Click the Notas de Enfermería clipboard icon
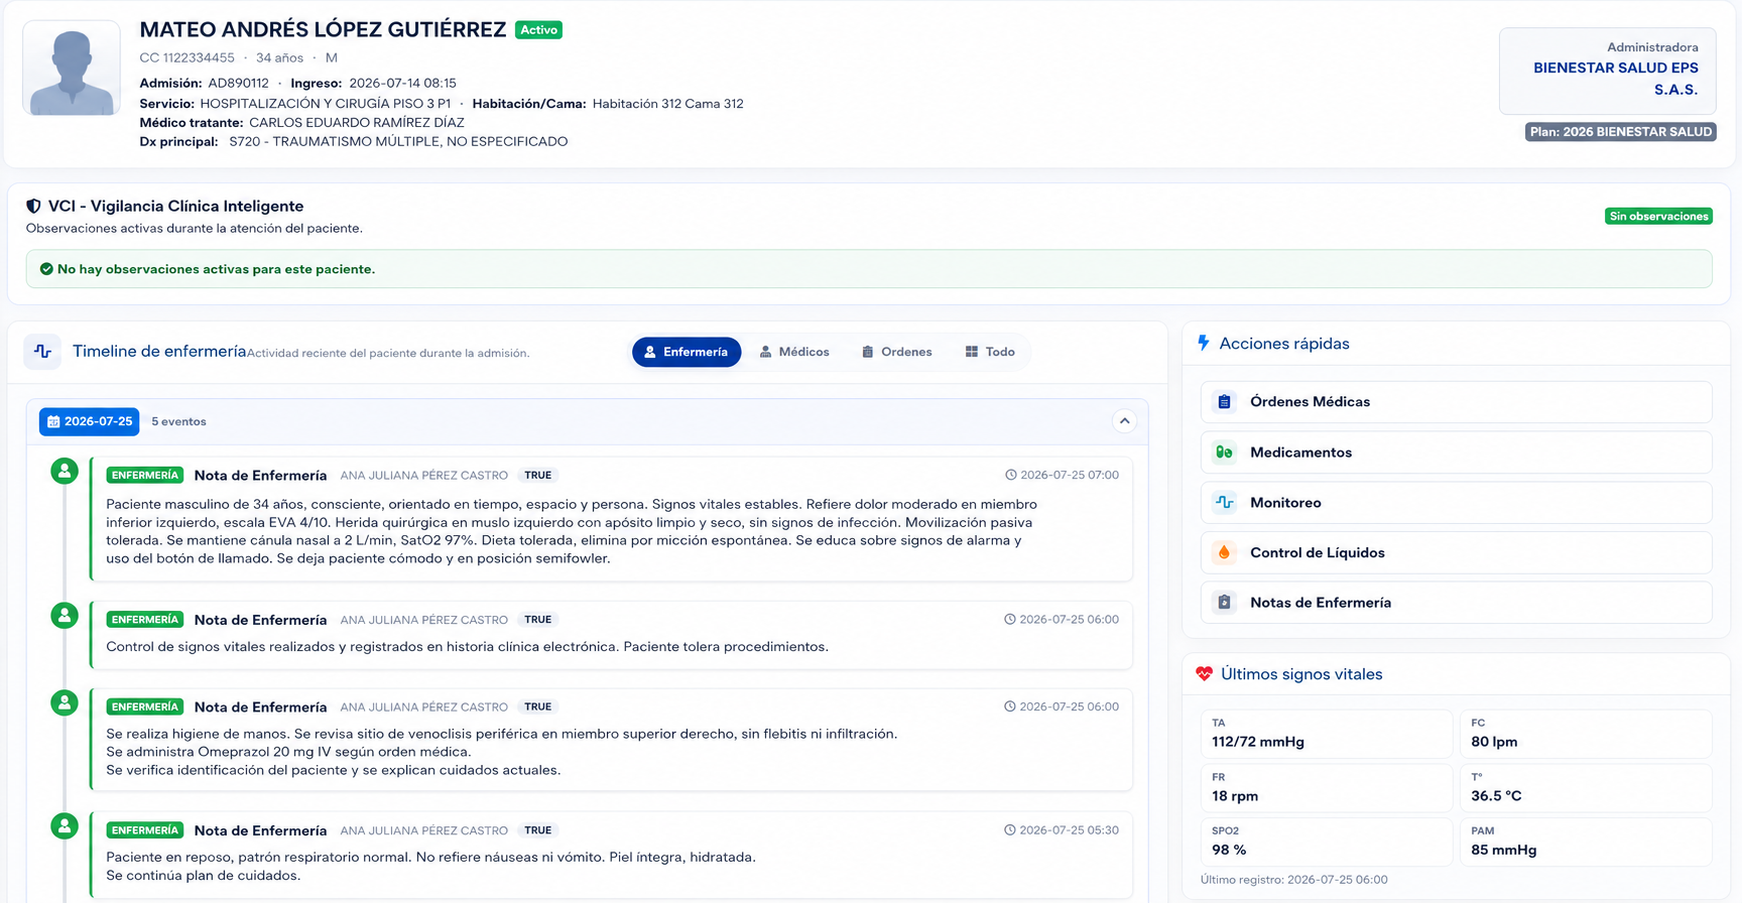Screen dimensions: 1742x903 [x=1224, y=602]
